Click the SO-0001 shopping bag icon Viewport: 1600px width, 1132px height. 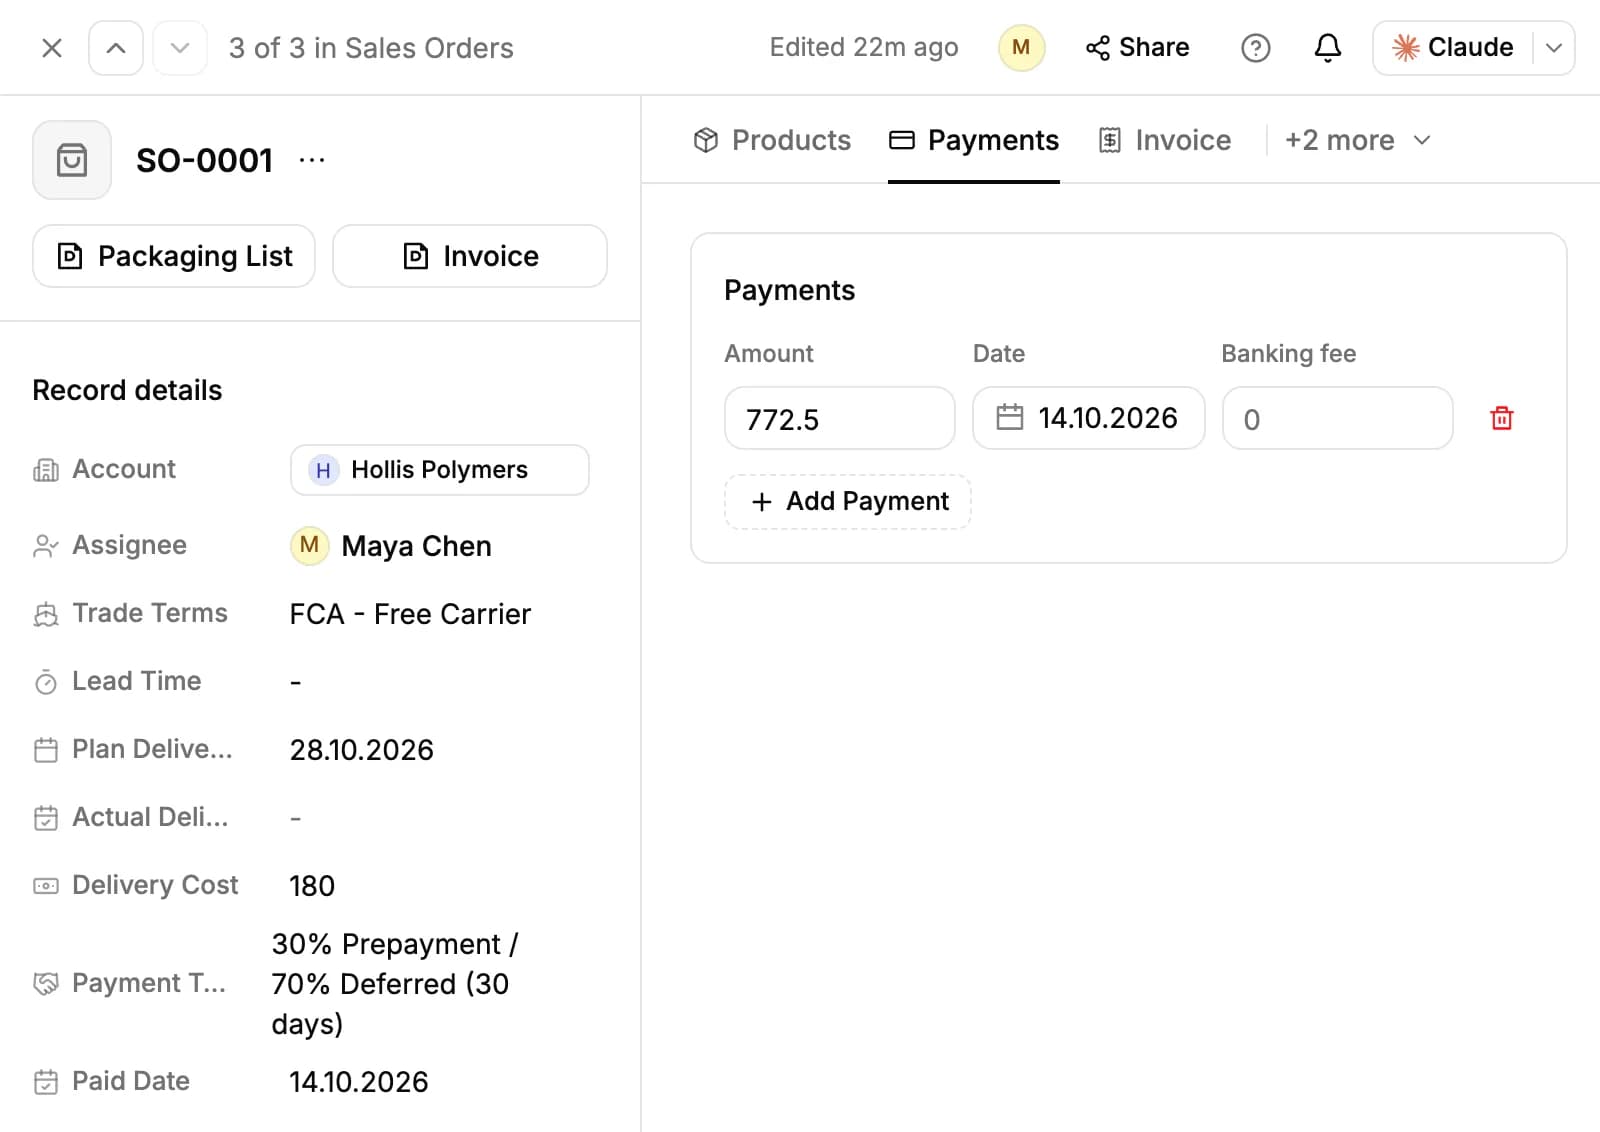[72, 160]
